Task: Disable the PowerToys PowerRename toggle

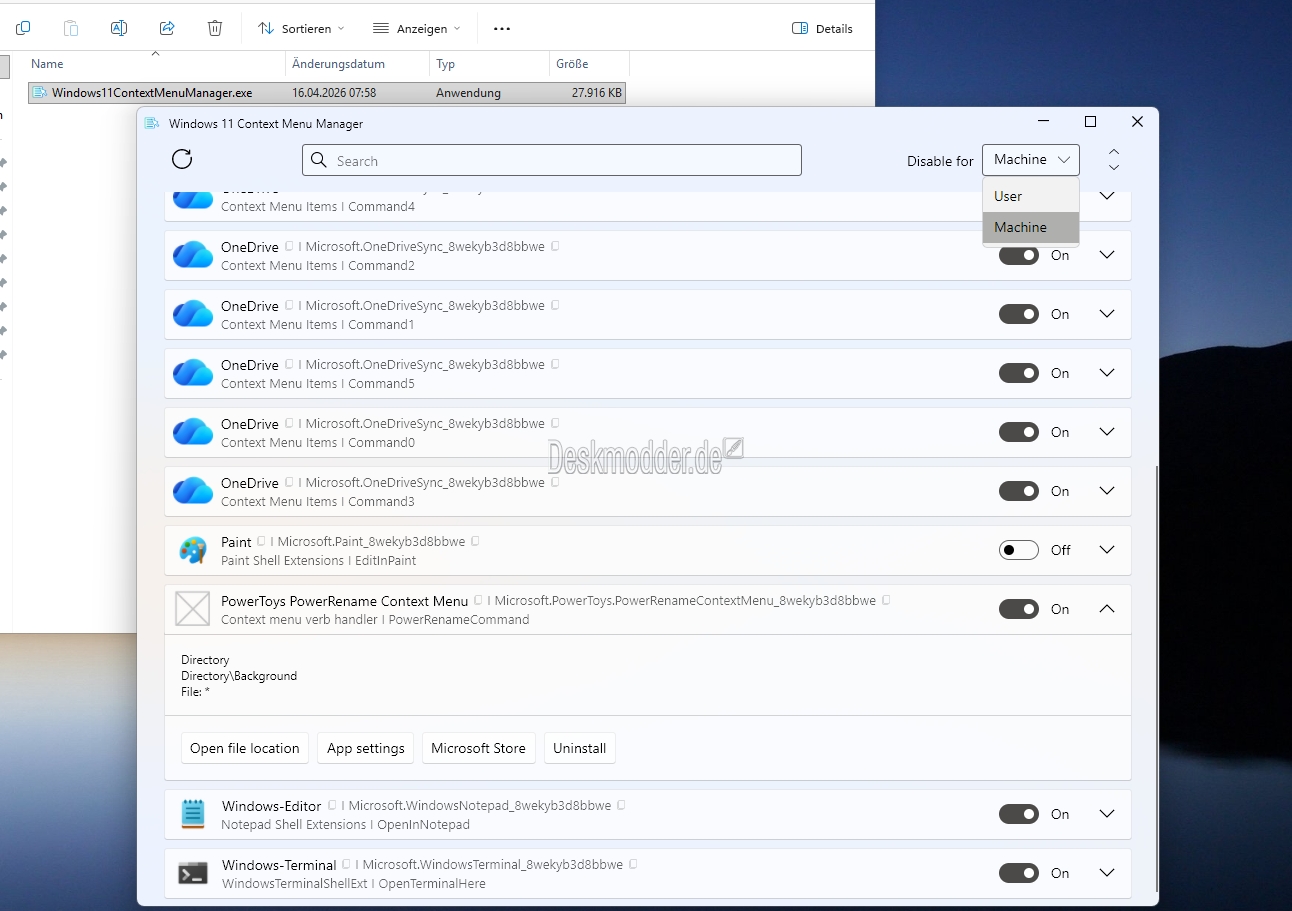Action: pos(1018,609)
